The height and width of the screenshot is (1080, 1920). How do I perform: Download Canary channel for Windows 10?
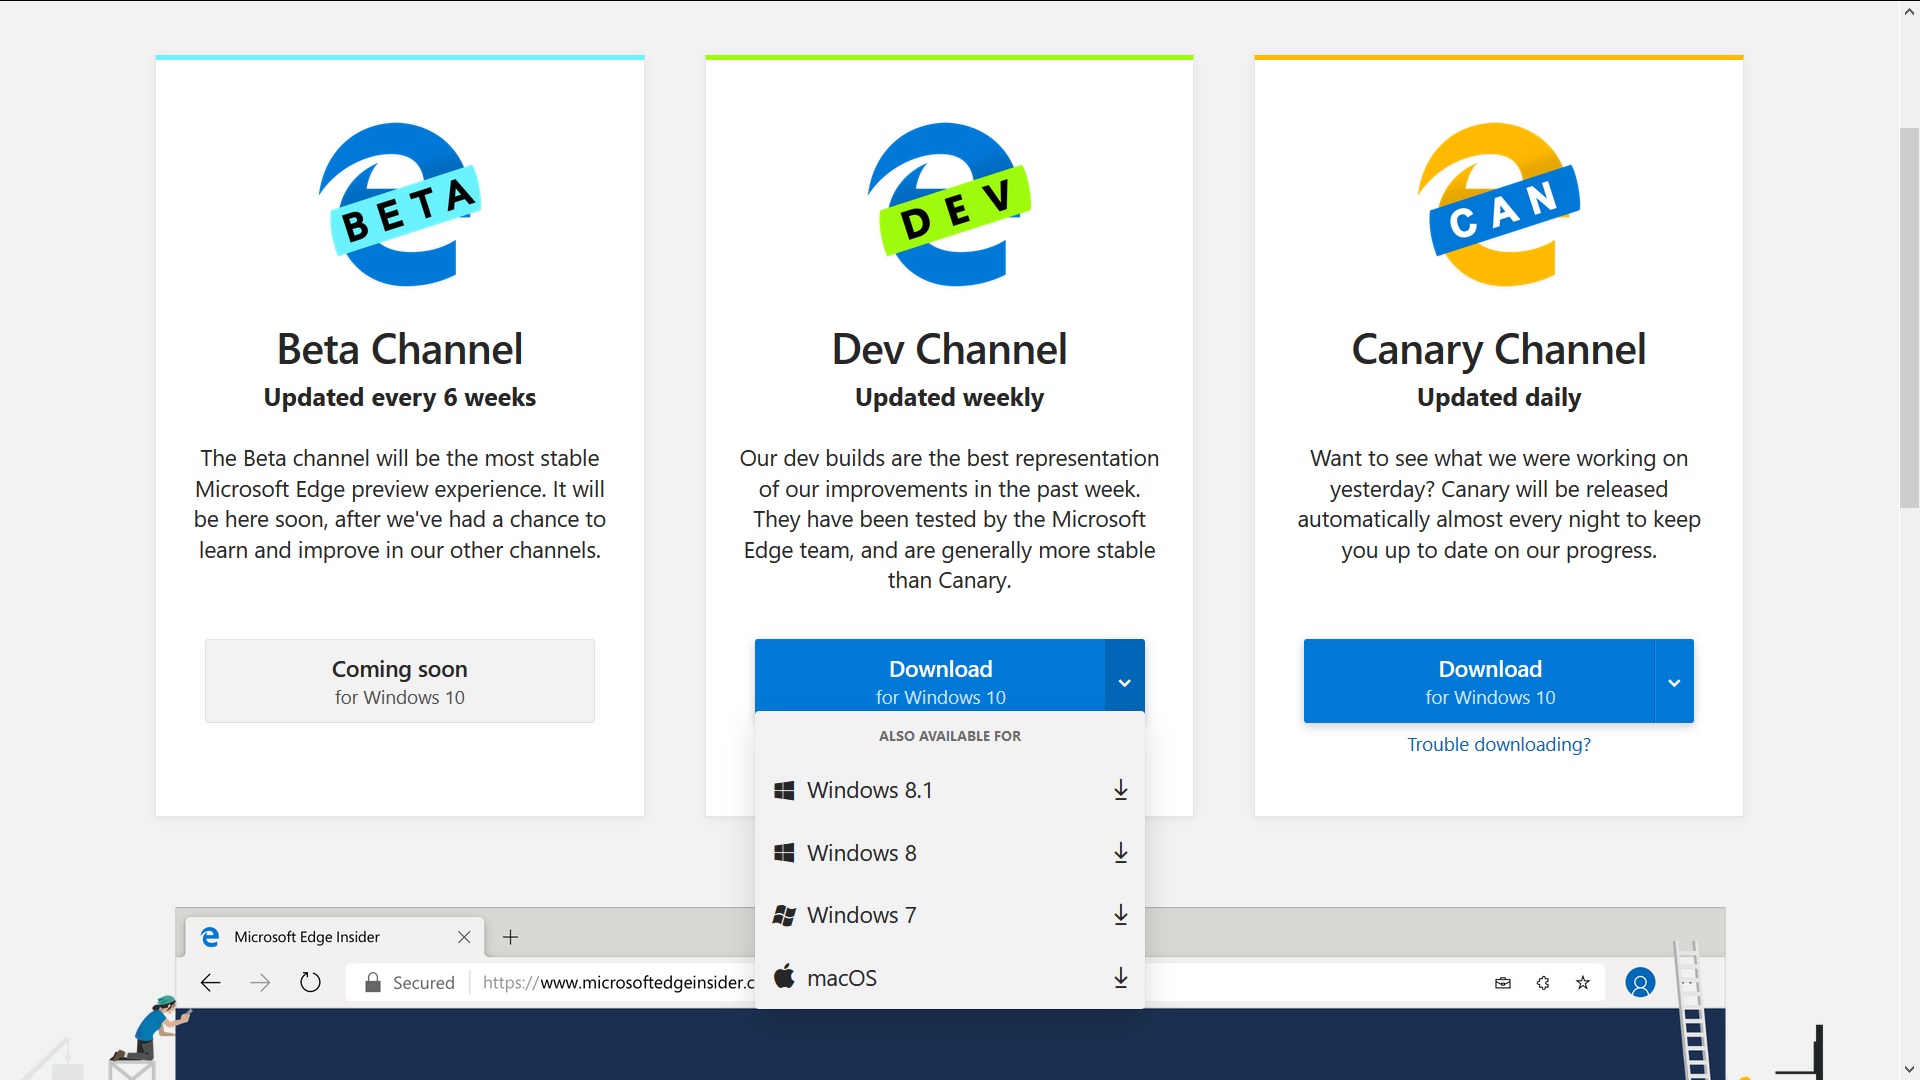coord(1479,681)
